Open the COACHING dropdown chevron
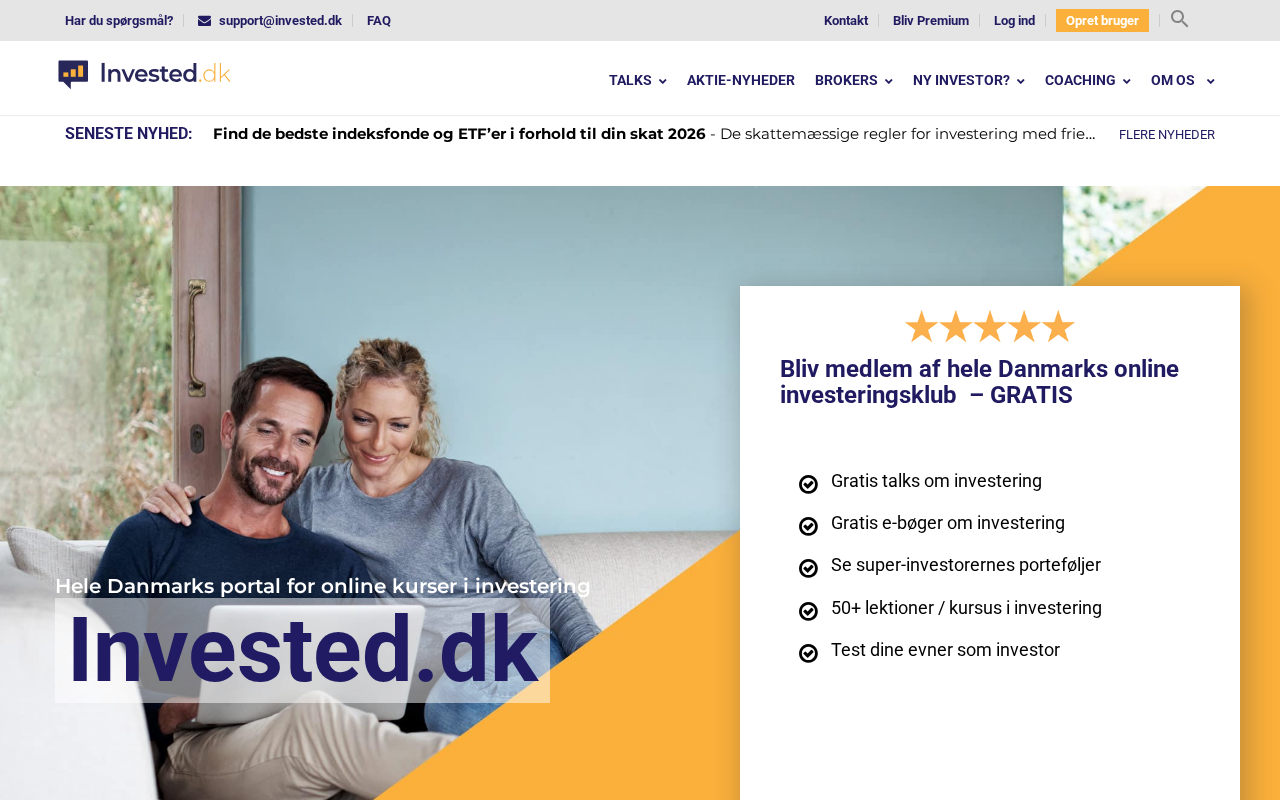The height and width of the screenshot is (800, 1280). click(1127, 82)
